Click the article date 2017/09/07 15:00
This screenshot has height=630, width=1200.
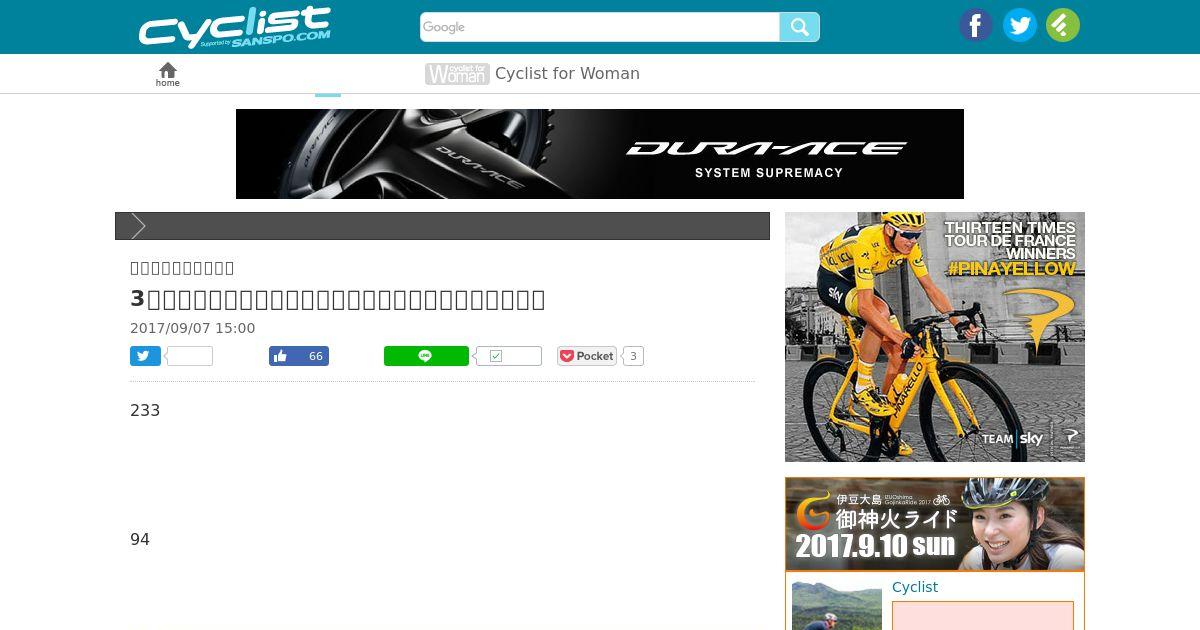point(193,328)
